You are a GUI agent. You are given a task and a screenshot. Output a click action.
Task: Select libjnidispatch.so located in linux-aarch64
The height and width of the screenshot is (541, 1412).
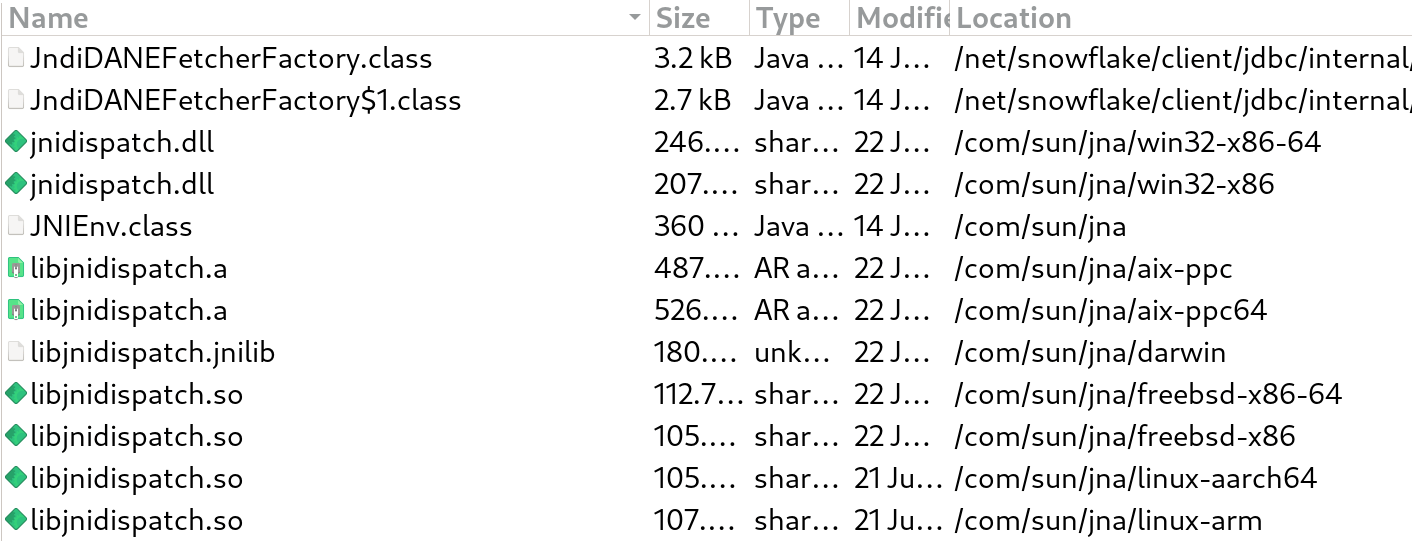(136, 479)
